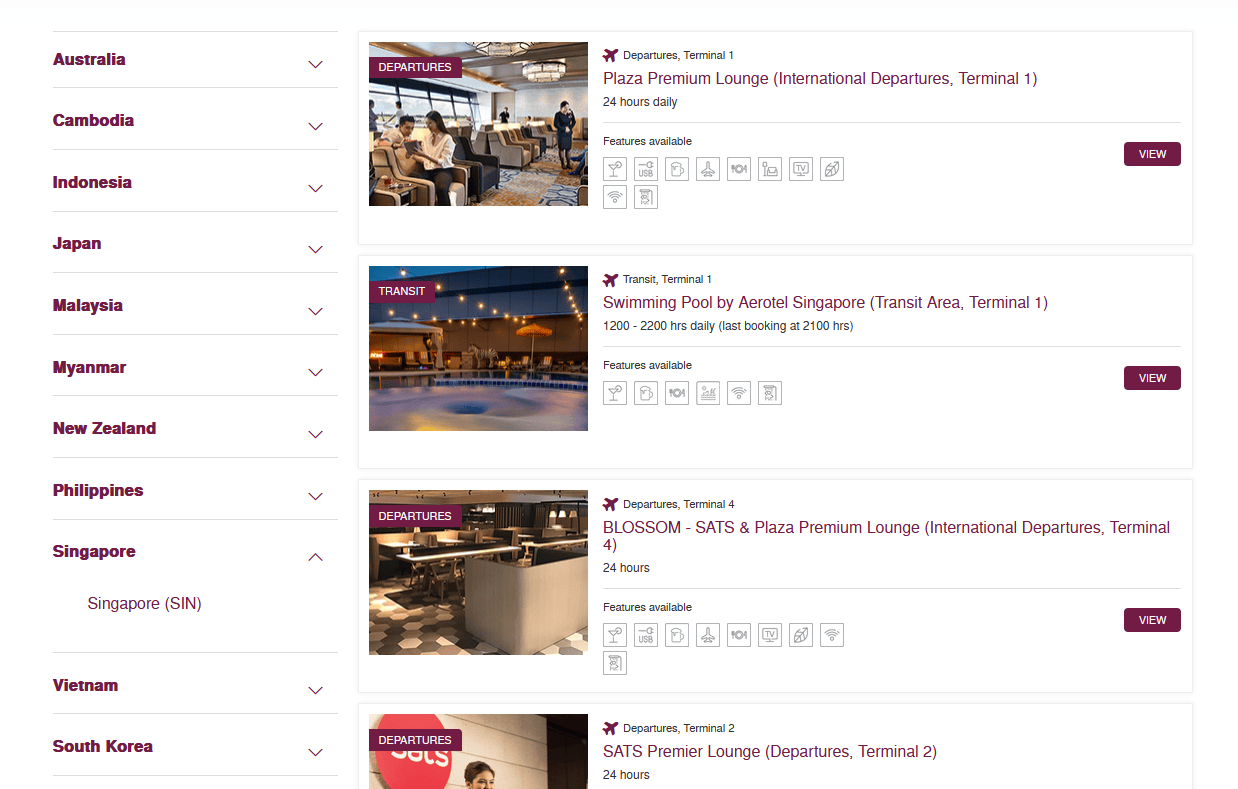Viewport: 1238px width, 789px height.
Task: Click the lounge seating icon in Plaza Premium Terminal 1
Action: [770, 169]
